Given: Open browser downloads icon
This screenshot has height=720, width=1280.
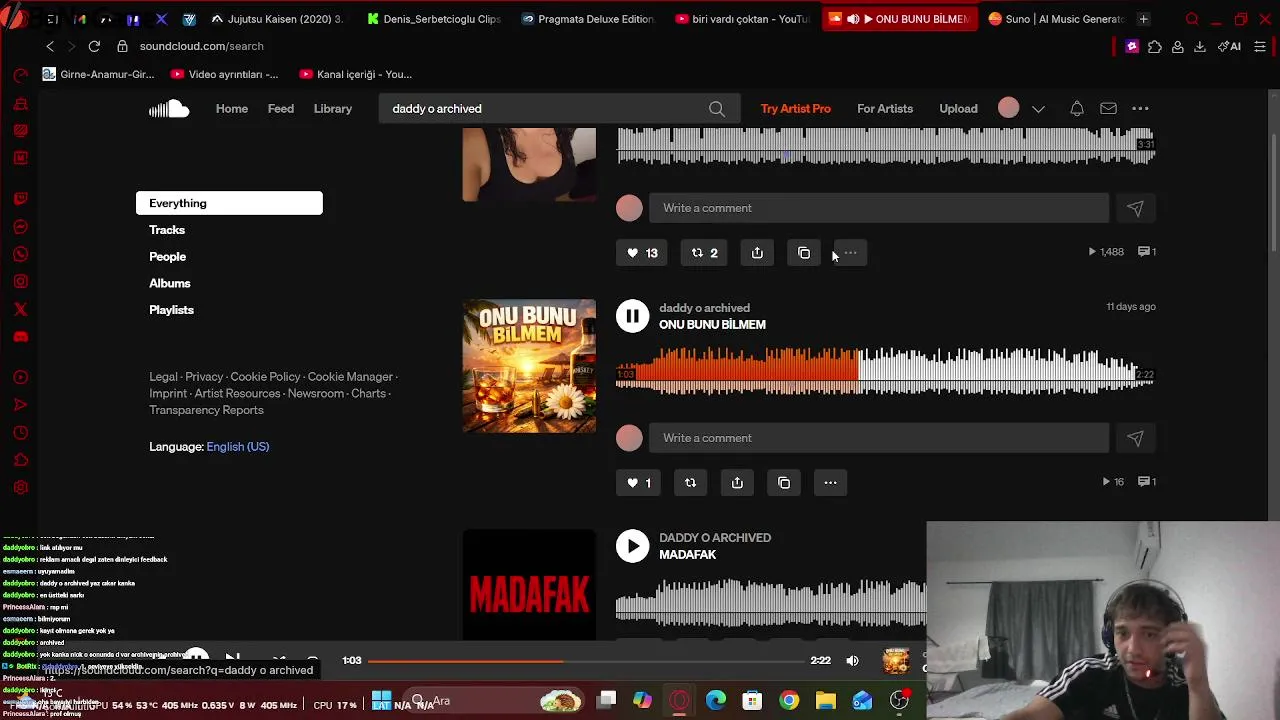Looking at the screenshot, I should (x=1200, y=46).
